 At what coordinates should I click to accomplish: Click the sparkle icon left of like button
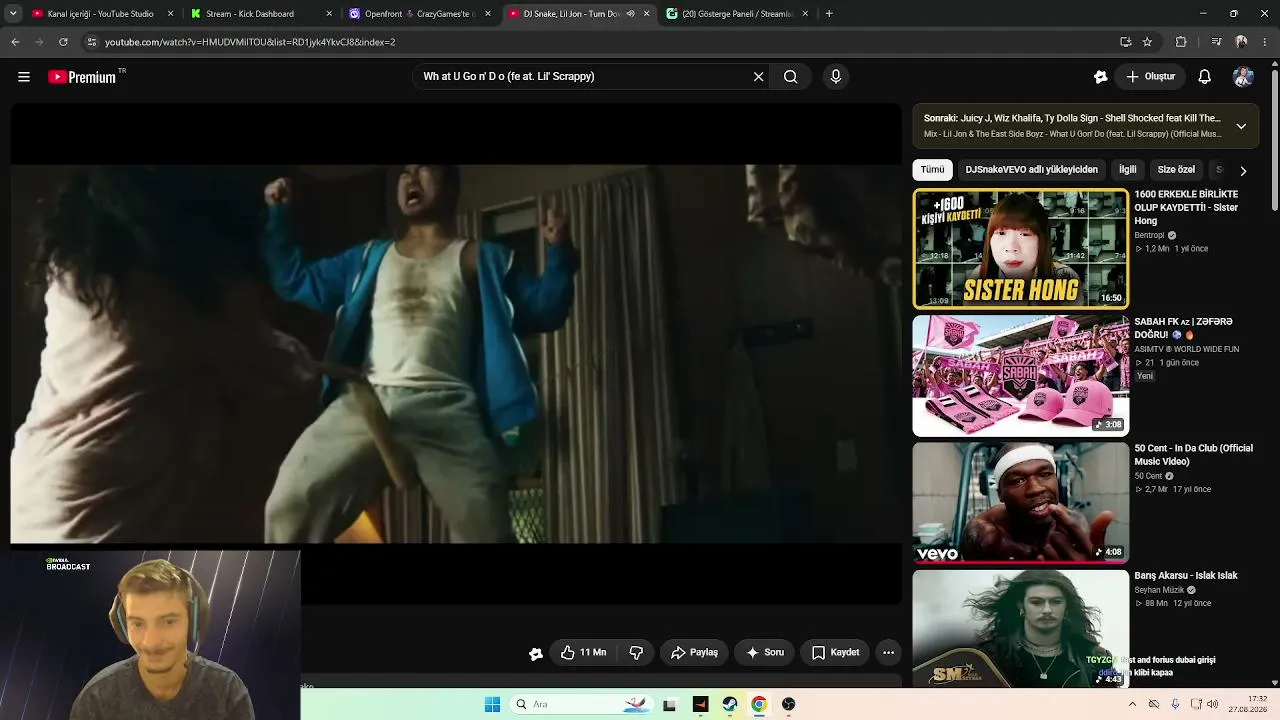(536, 654)
